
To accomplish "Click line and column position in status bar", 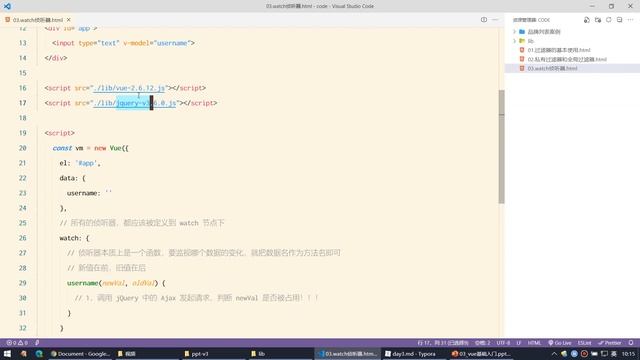I will (443, 343).
